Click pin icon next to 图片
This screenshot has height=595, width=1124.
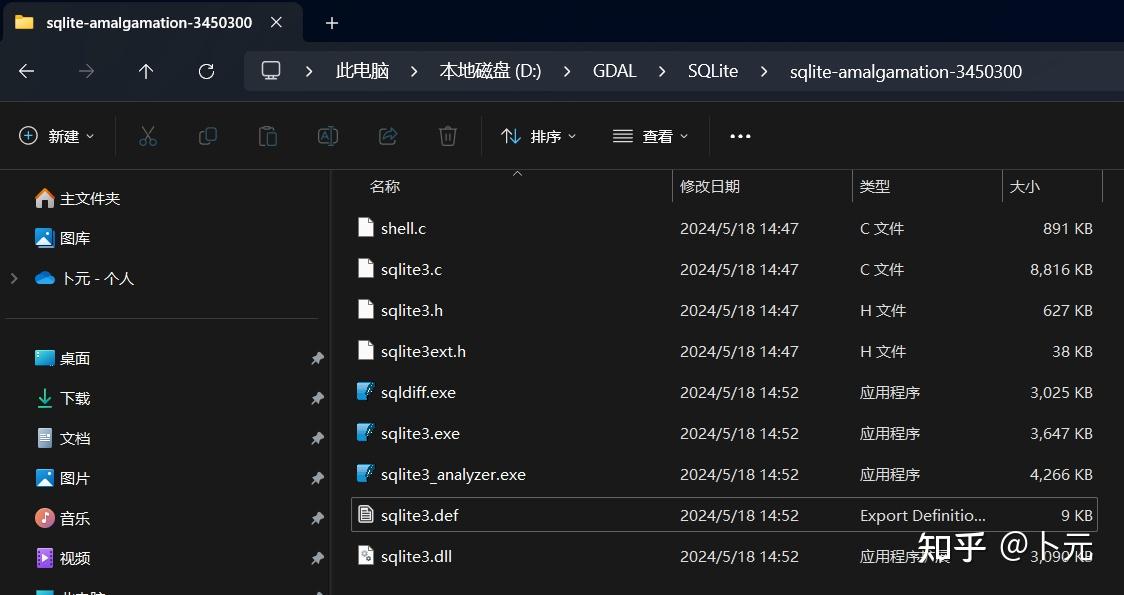317,478
